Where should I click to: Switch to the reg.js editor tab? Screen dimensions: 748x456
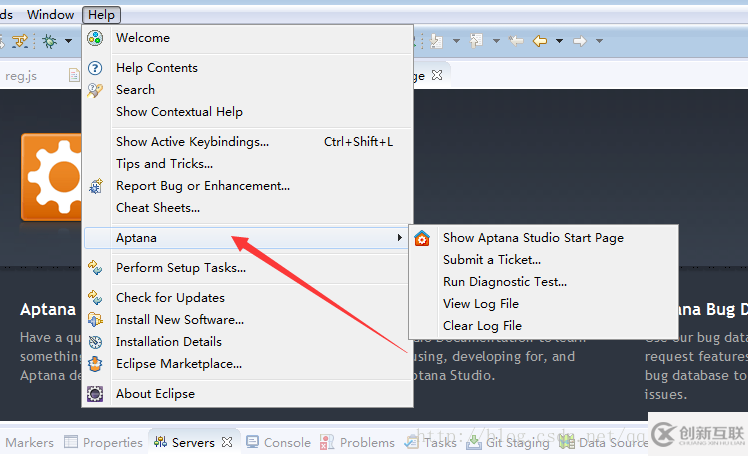click(x=21, y=76)
